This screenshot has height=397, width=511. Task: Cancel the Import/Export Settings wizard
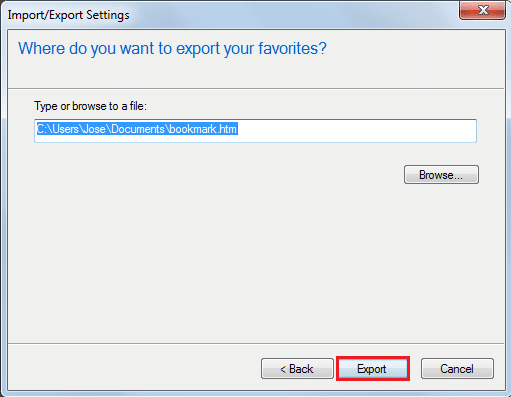tap(457, 369)
